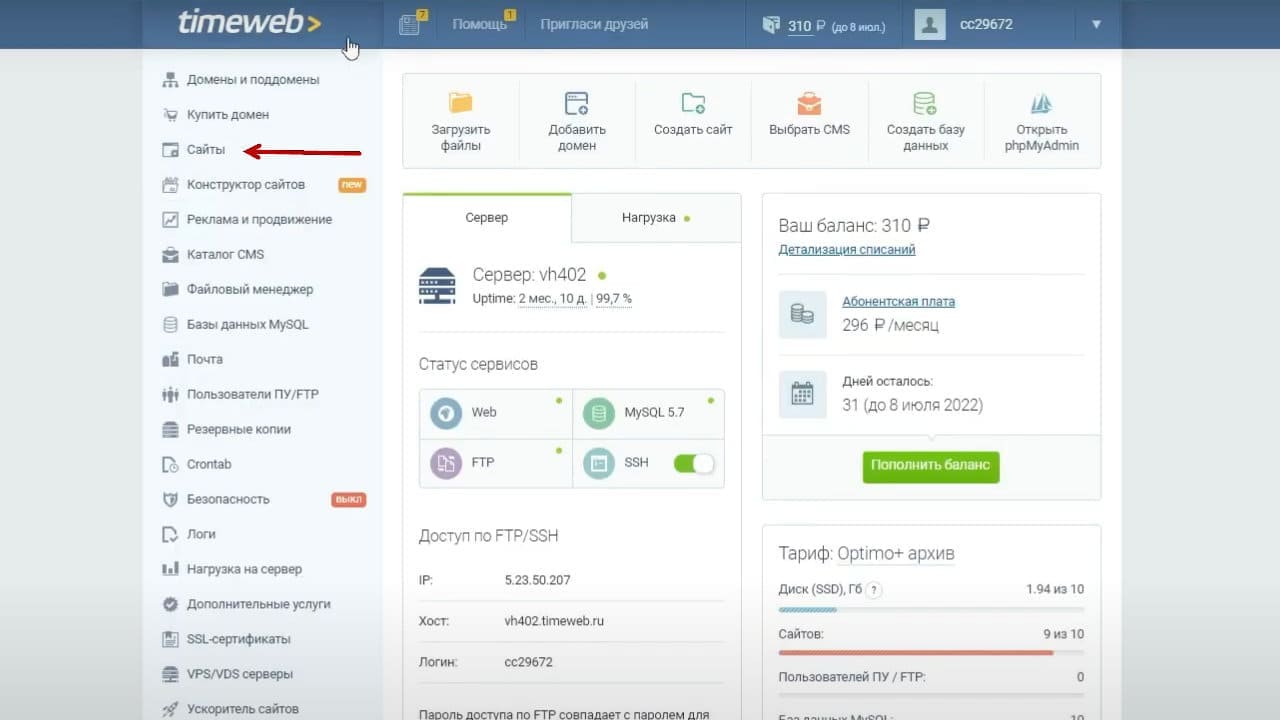Click the IP address 5.23.50.207

(x=538, y=580)
